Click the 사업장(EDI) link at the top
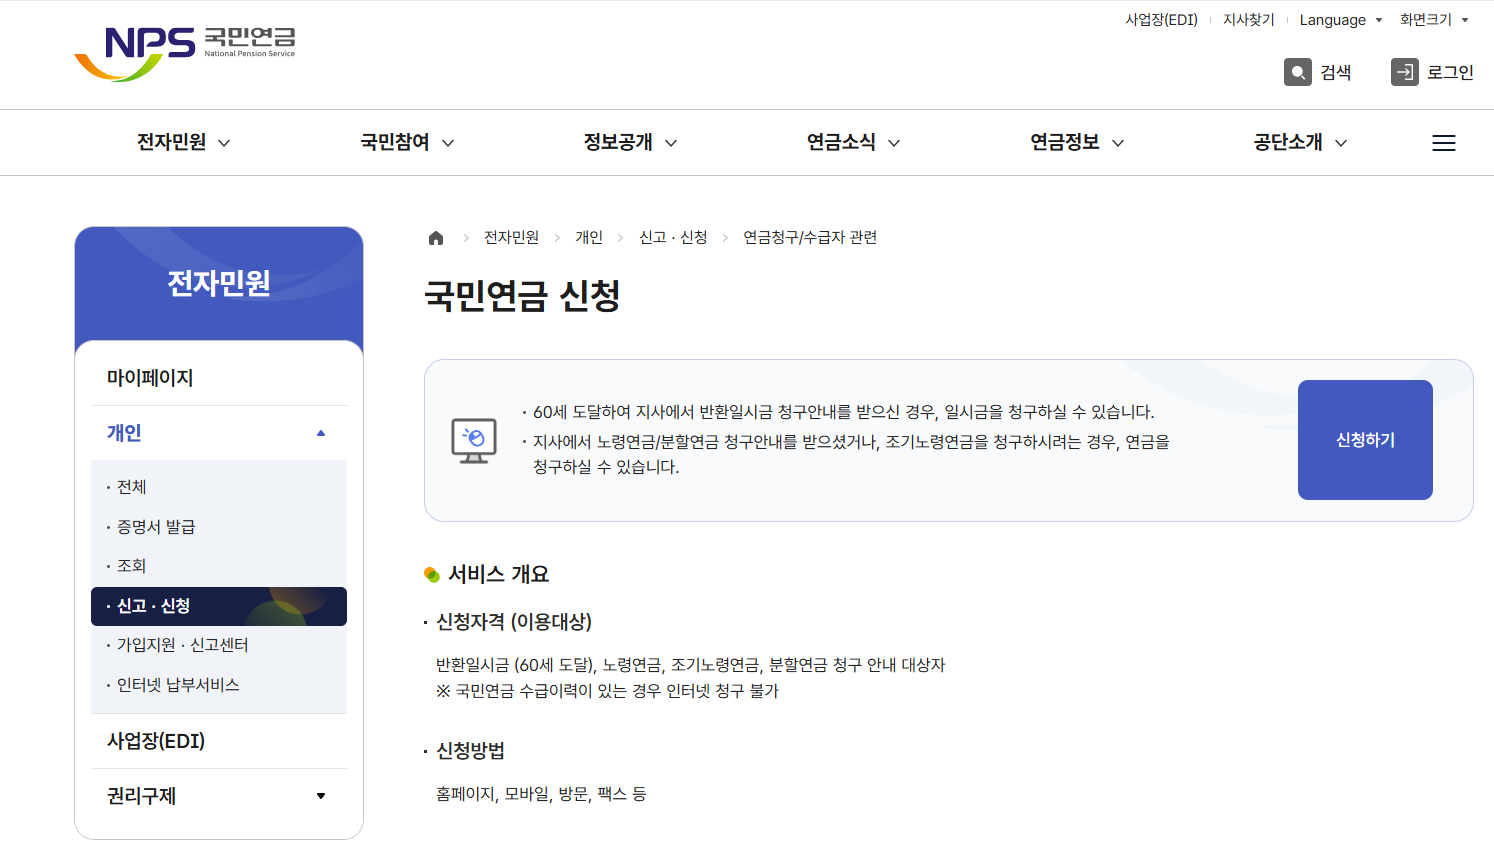Image resolution: width=1494 pixels, height=843 pixels. (x=1160, y=18)
